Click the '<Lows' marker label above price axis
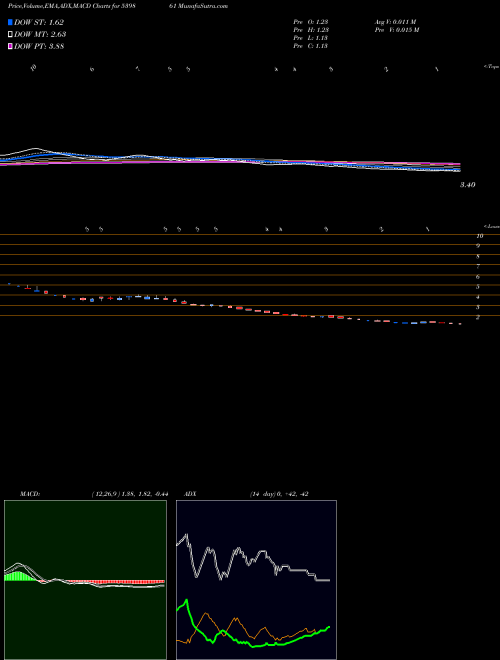Viewport: 500px width, 660px height. (492, 226)
